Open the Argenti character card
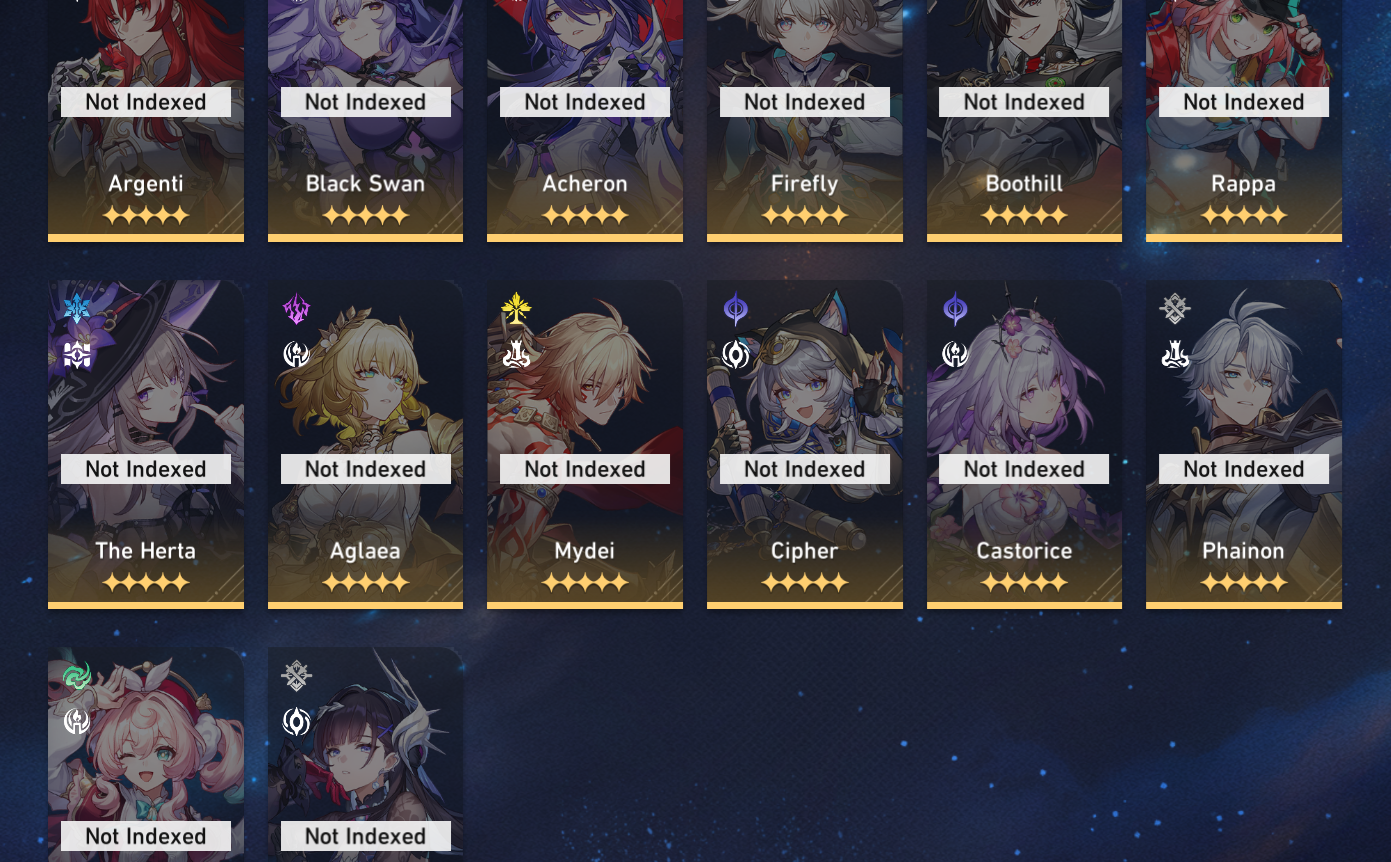Screen dimensions: 1391x862 pos(146,120)
